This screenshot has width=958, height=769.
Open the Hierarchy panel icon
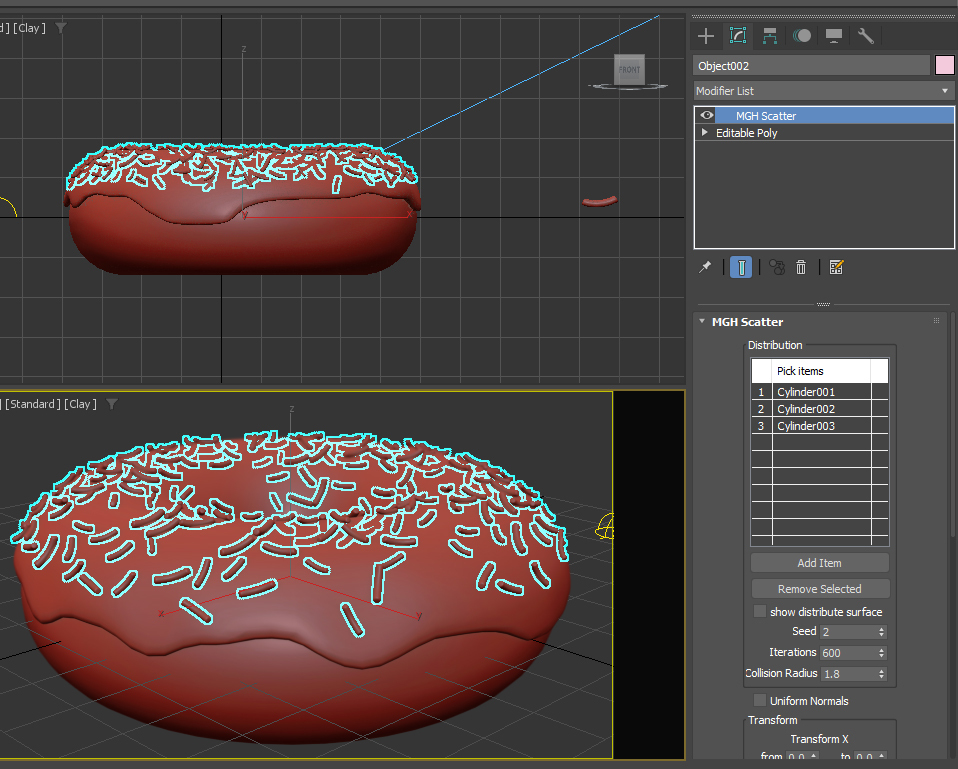(x=770, y=36)
